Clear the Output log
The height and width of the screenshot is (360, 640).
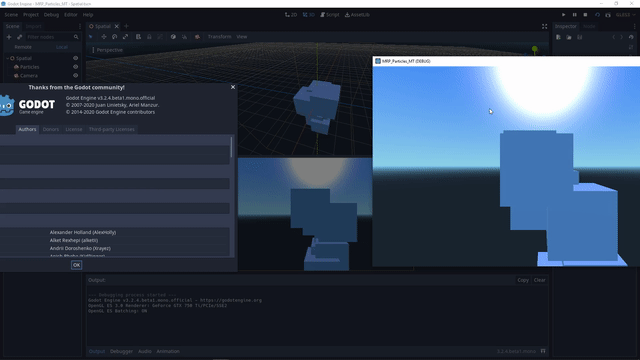coord(540,280)
